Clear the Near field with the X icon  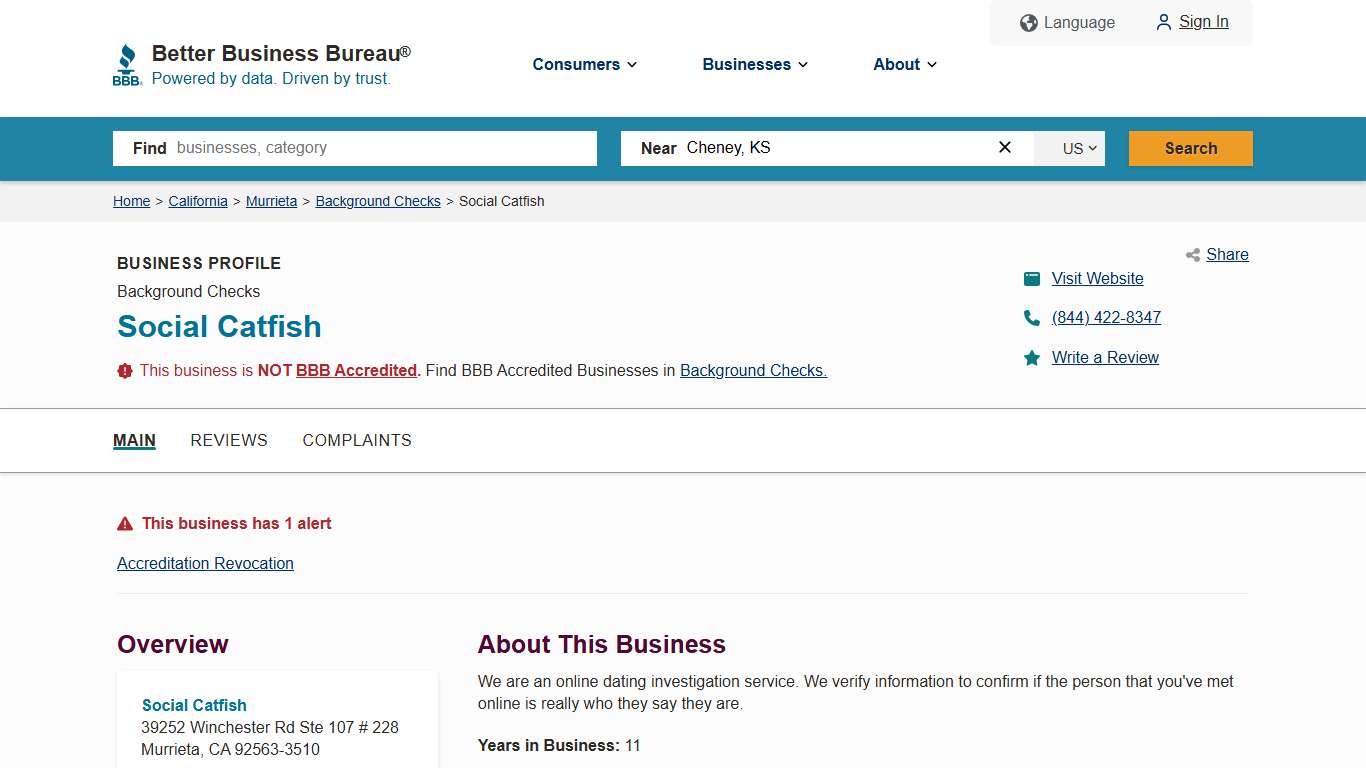click(1004, 147)
